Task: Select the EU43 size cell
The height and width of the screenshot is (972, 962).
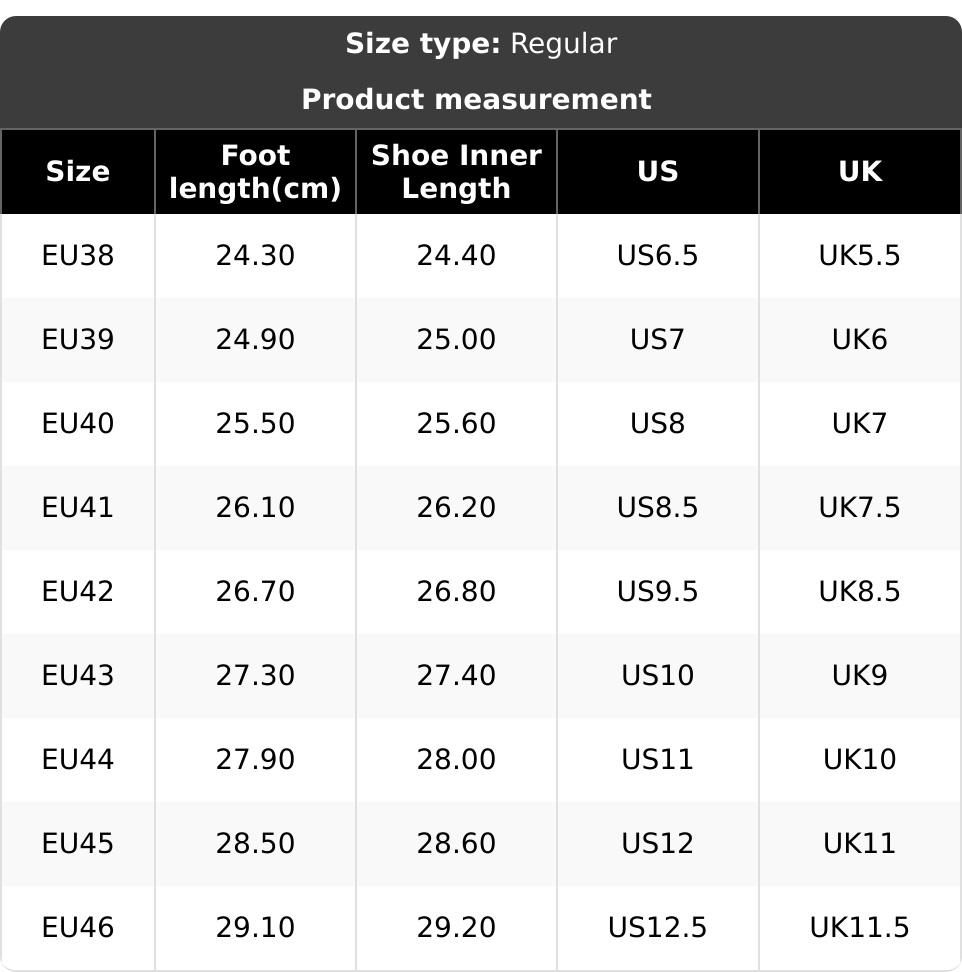Action: tap(78, 676)
